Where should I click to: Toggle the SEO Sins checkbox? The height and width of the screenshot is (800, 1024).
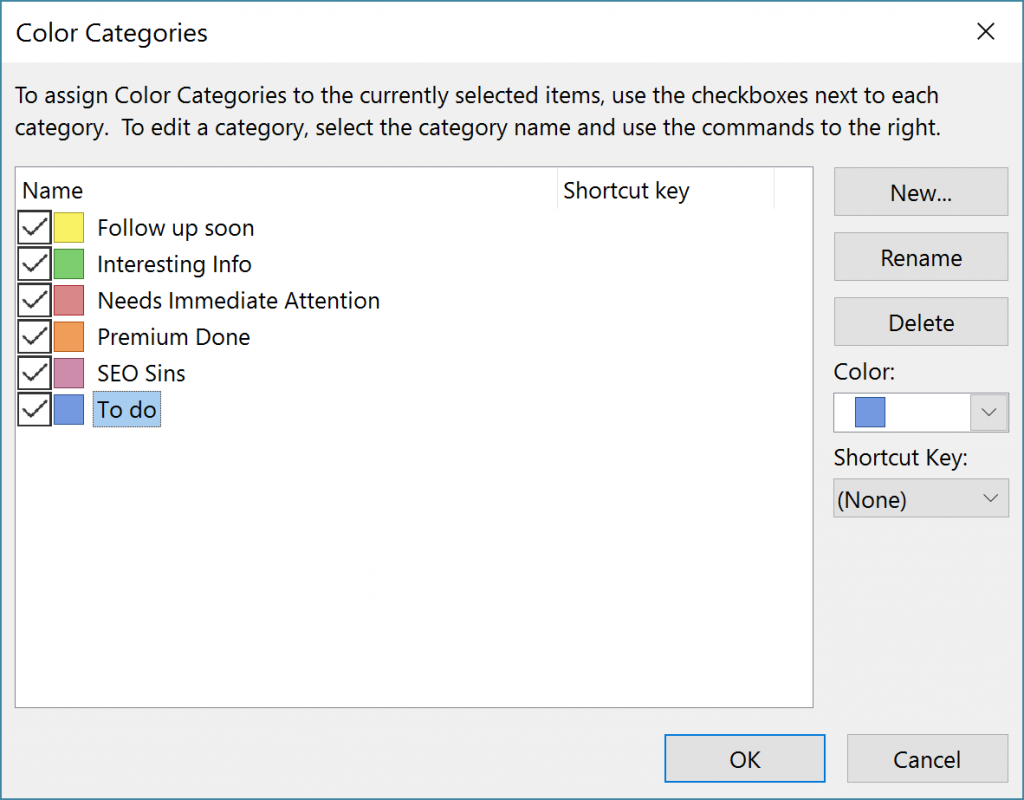[x=35, y=373]
